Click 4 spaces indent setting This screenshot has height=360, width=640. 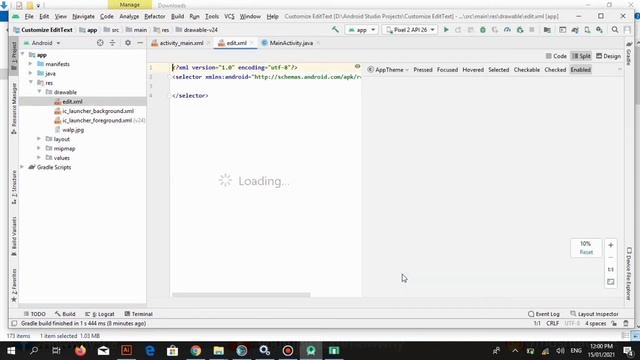pyautogui.click(x=596, y=323)
